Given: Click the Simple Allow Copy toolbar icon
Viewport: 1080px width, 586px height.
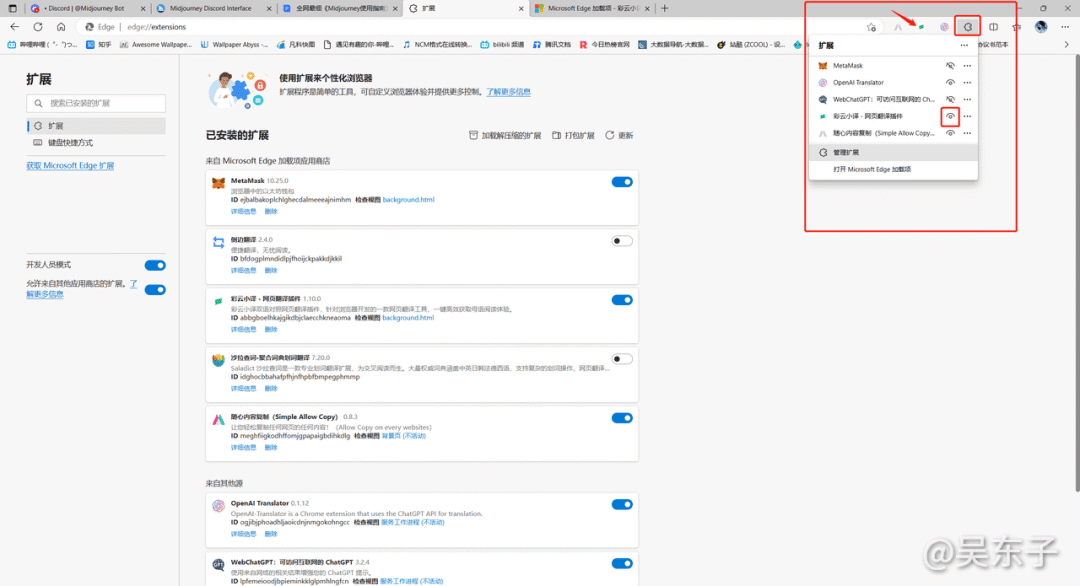Looking at the screenshot, I should pyautogui.click(x=898, y=27).
